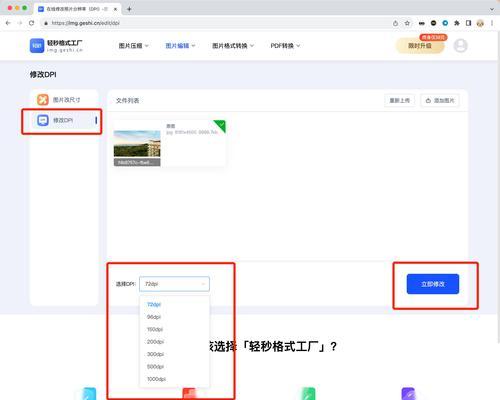Open the Chrome three-dot menu
The image size is (500, 400).
pos(492,23)
